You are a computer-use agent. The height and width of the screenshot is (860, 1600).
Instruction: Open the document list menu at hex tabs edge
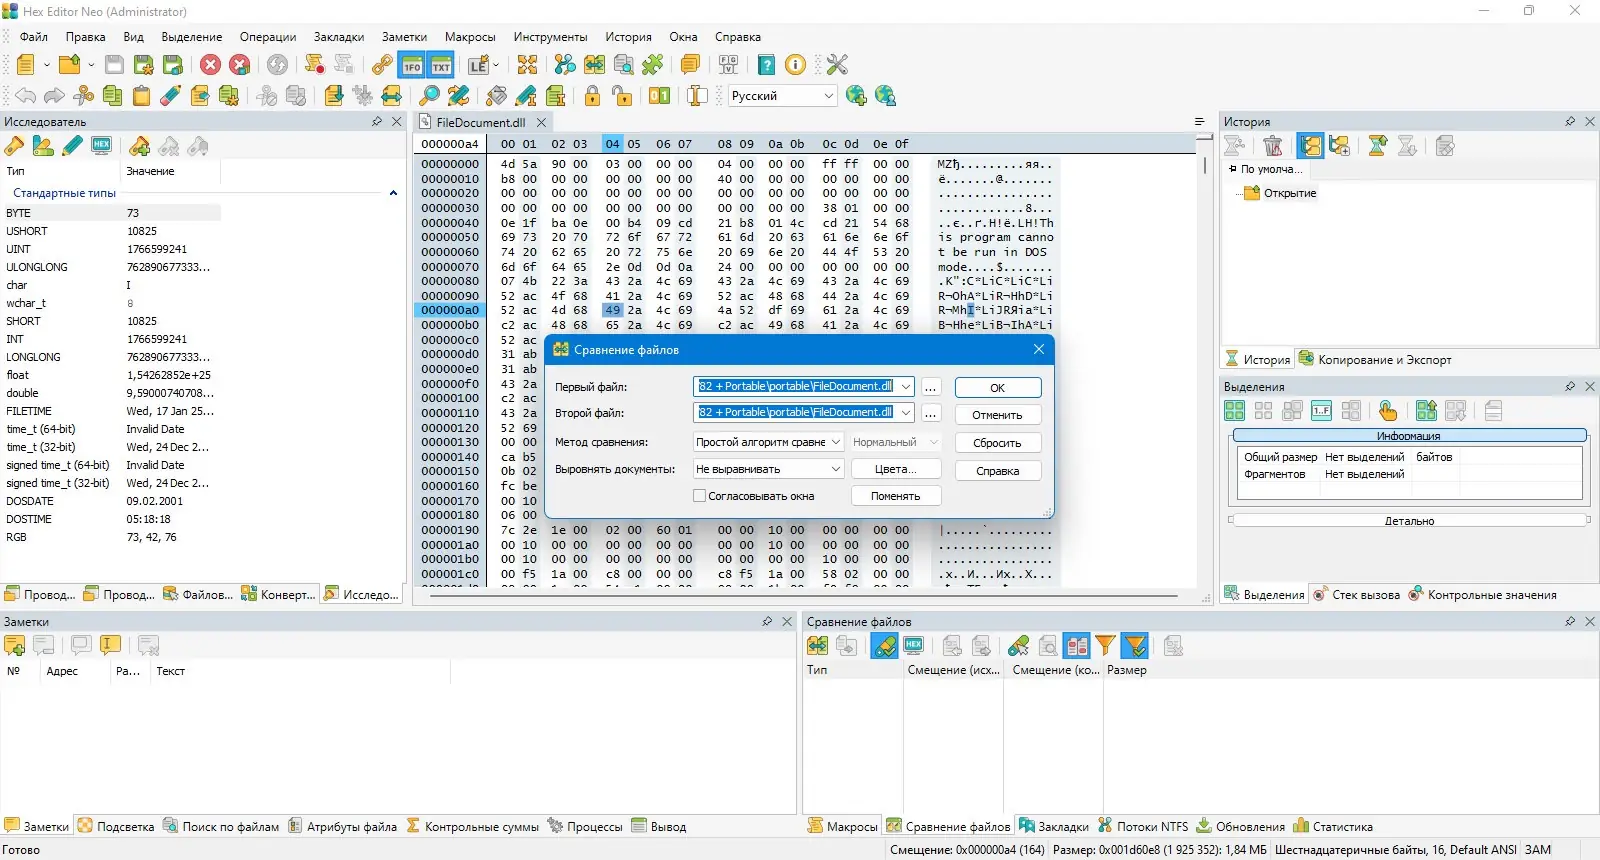1200,122
